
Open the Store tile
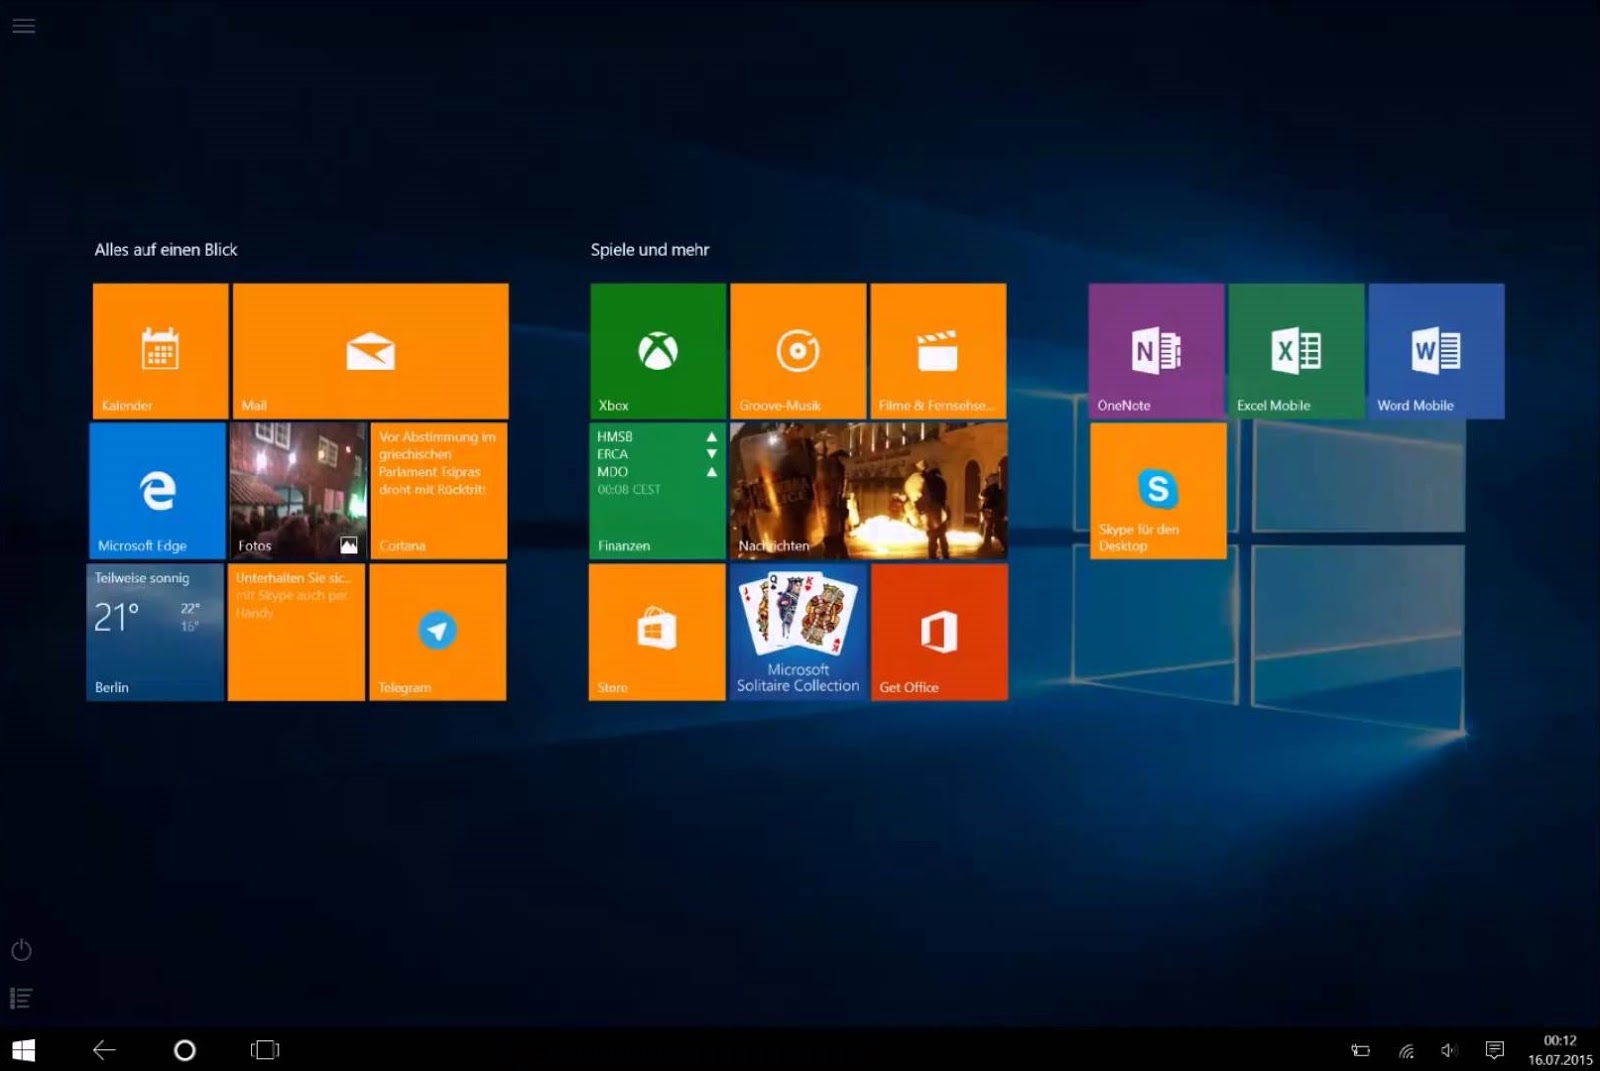click(x=657, y=632)
